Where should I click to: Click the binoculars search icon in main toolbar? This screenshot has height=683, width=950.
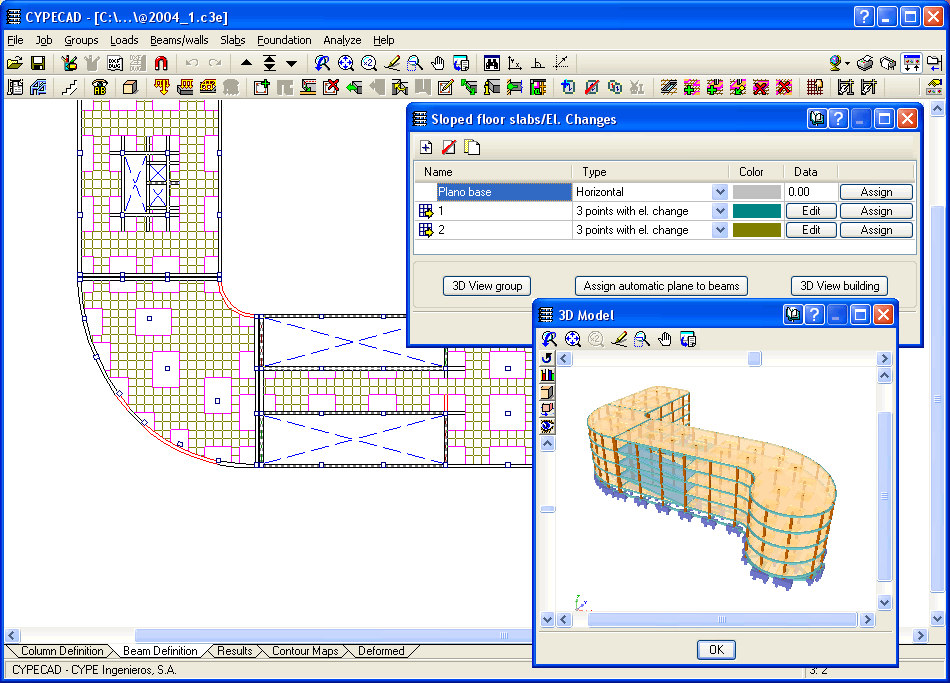[x=492, y=63]
